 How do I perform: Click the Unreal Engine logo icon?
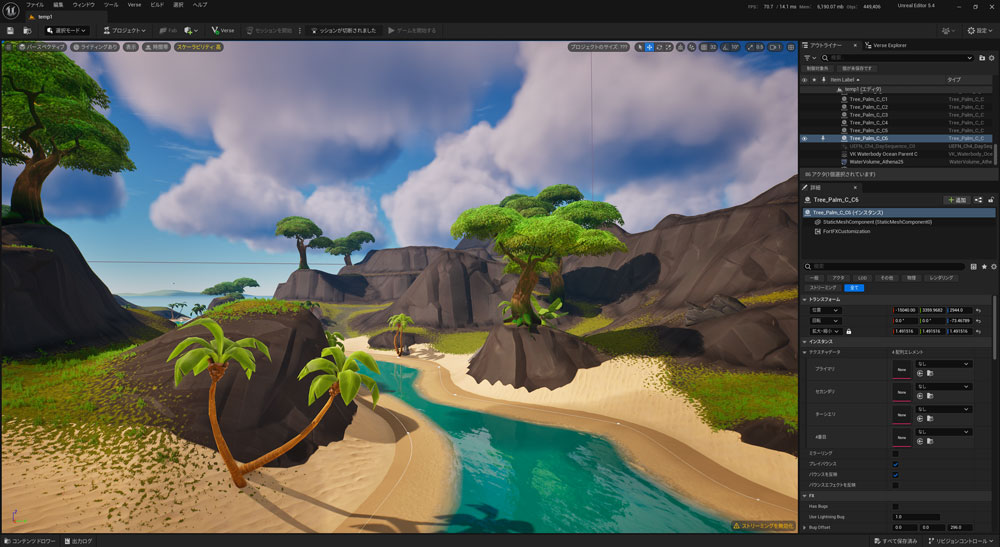point(11,10)
